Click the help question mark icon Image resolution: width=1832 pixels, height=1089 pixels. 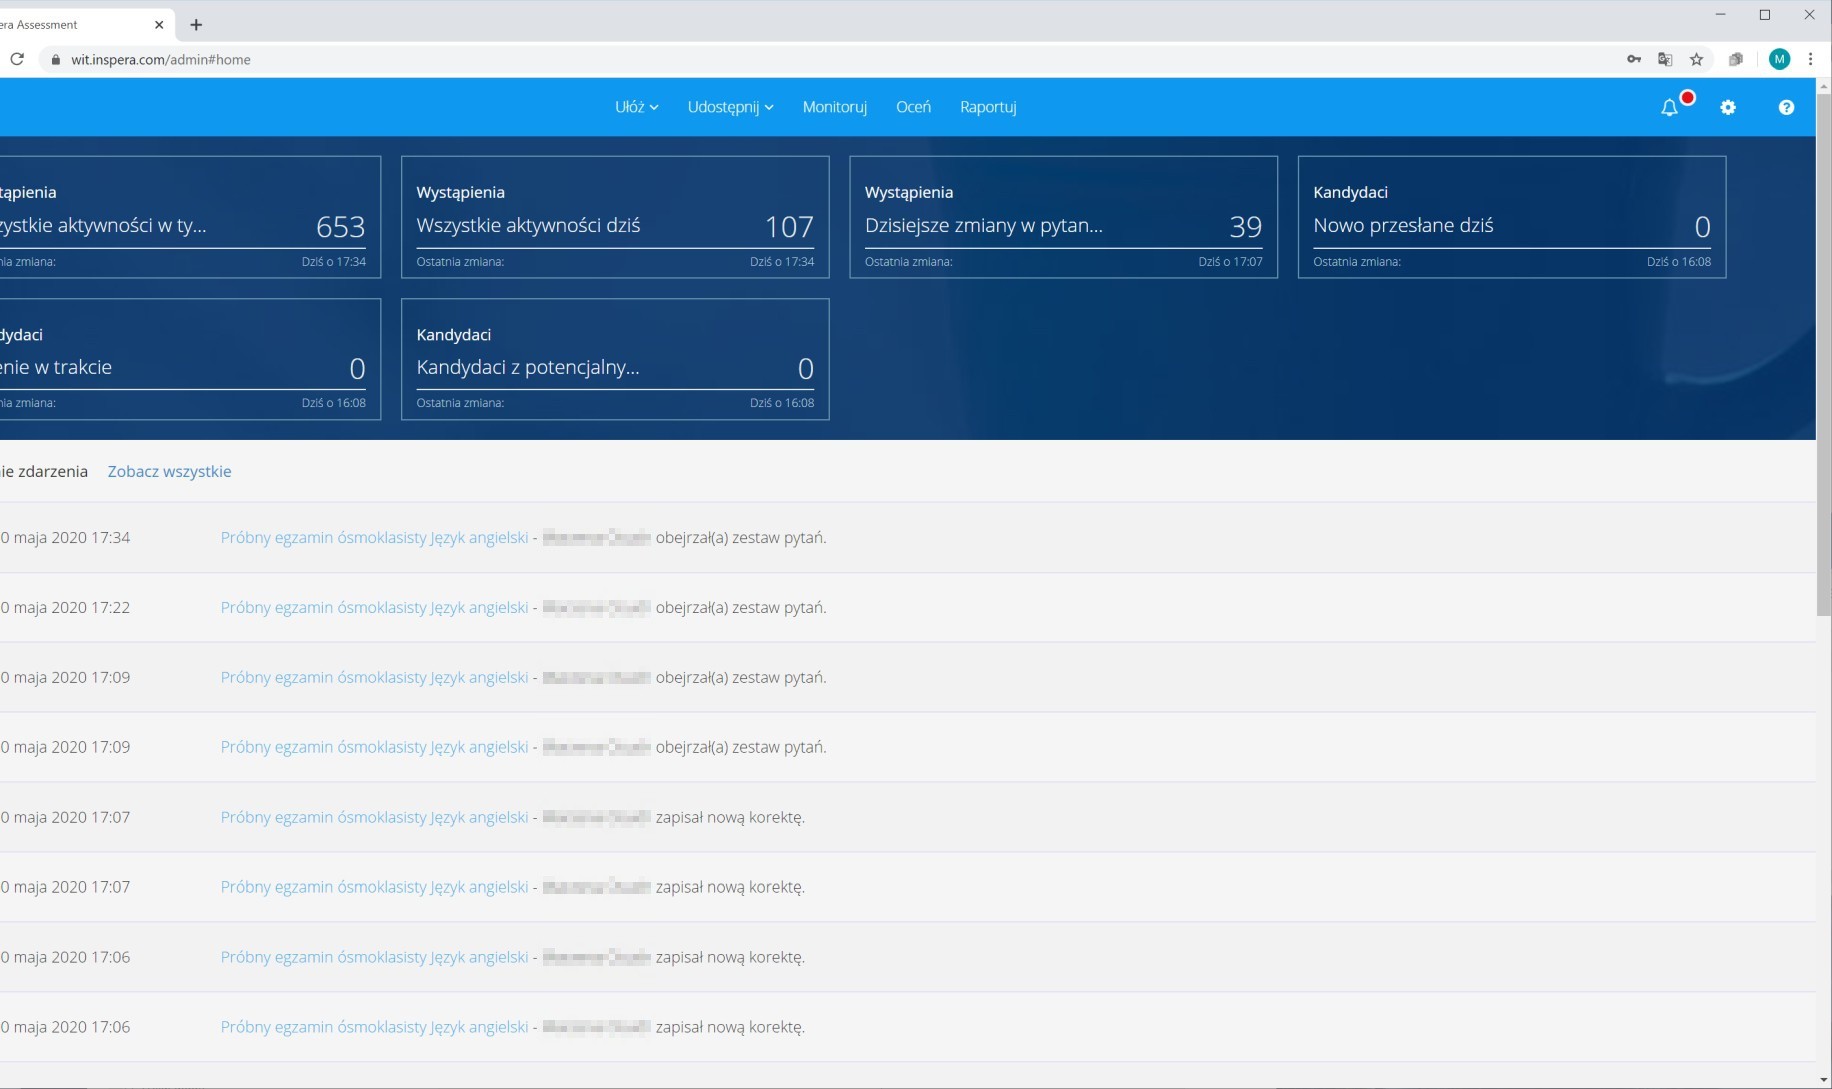point(1786,107)
